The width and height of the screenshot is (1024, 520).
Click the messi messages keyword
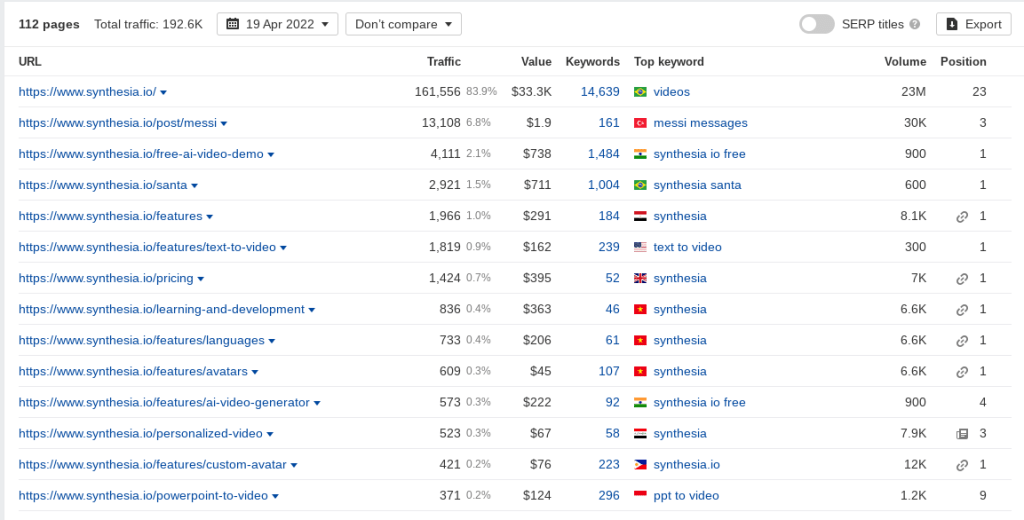point(700,123)
